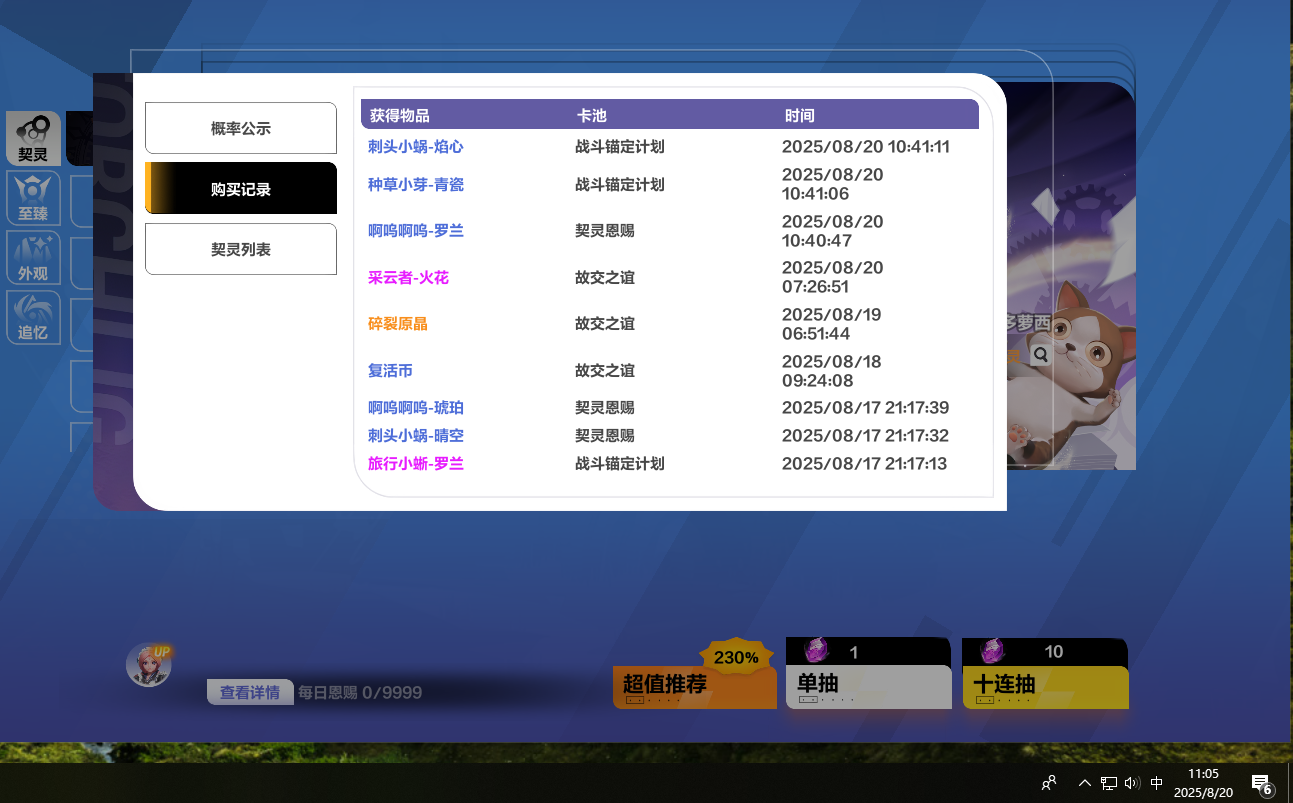Click the item 采云者-火花
This screenshot has width=1293, height=803.
point(408,278)
